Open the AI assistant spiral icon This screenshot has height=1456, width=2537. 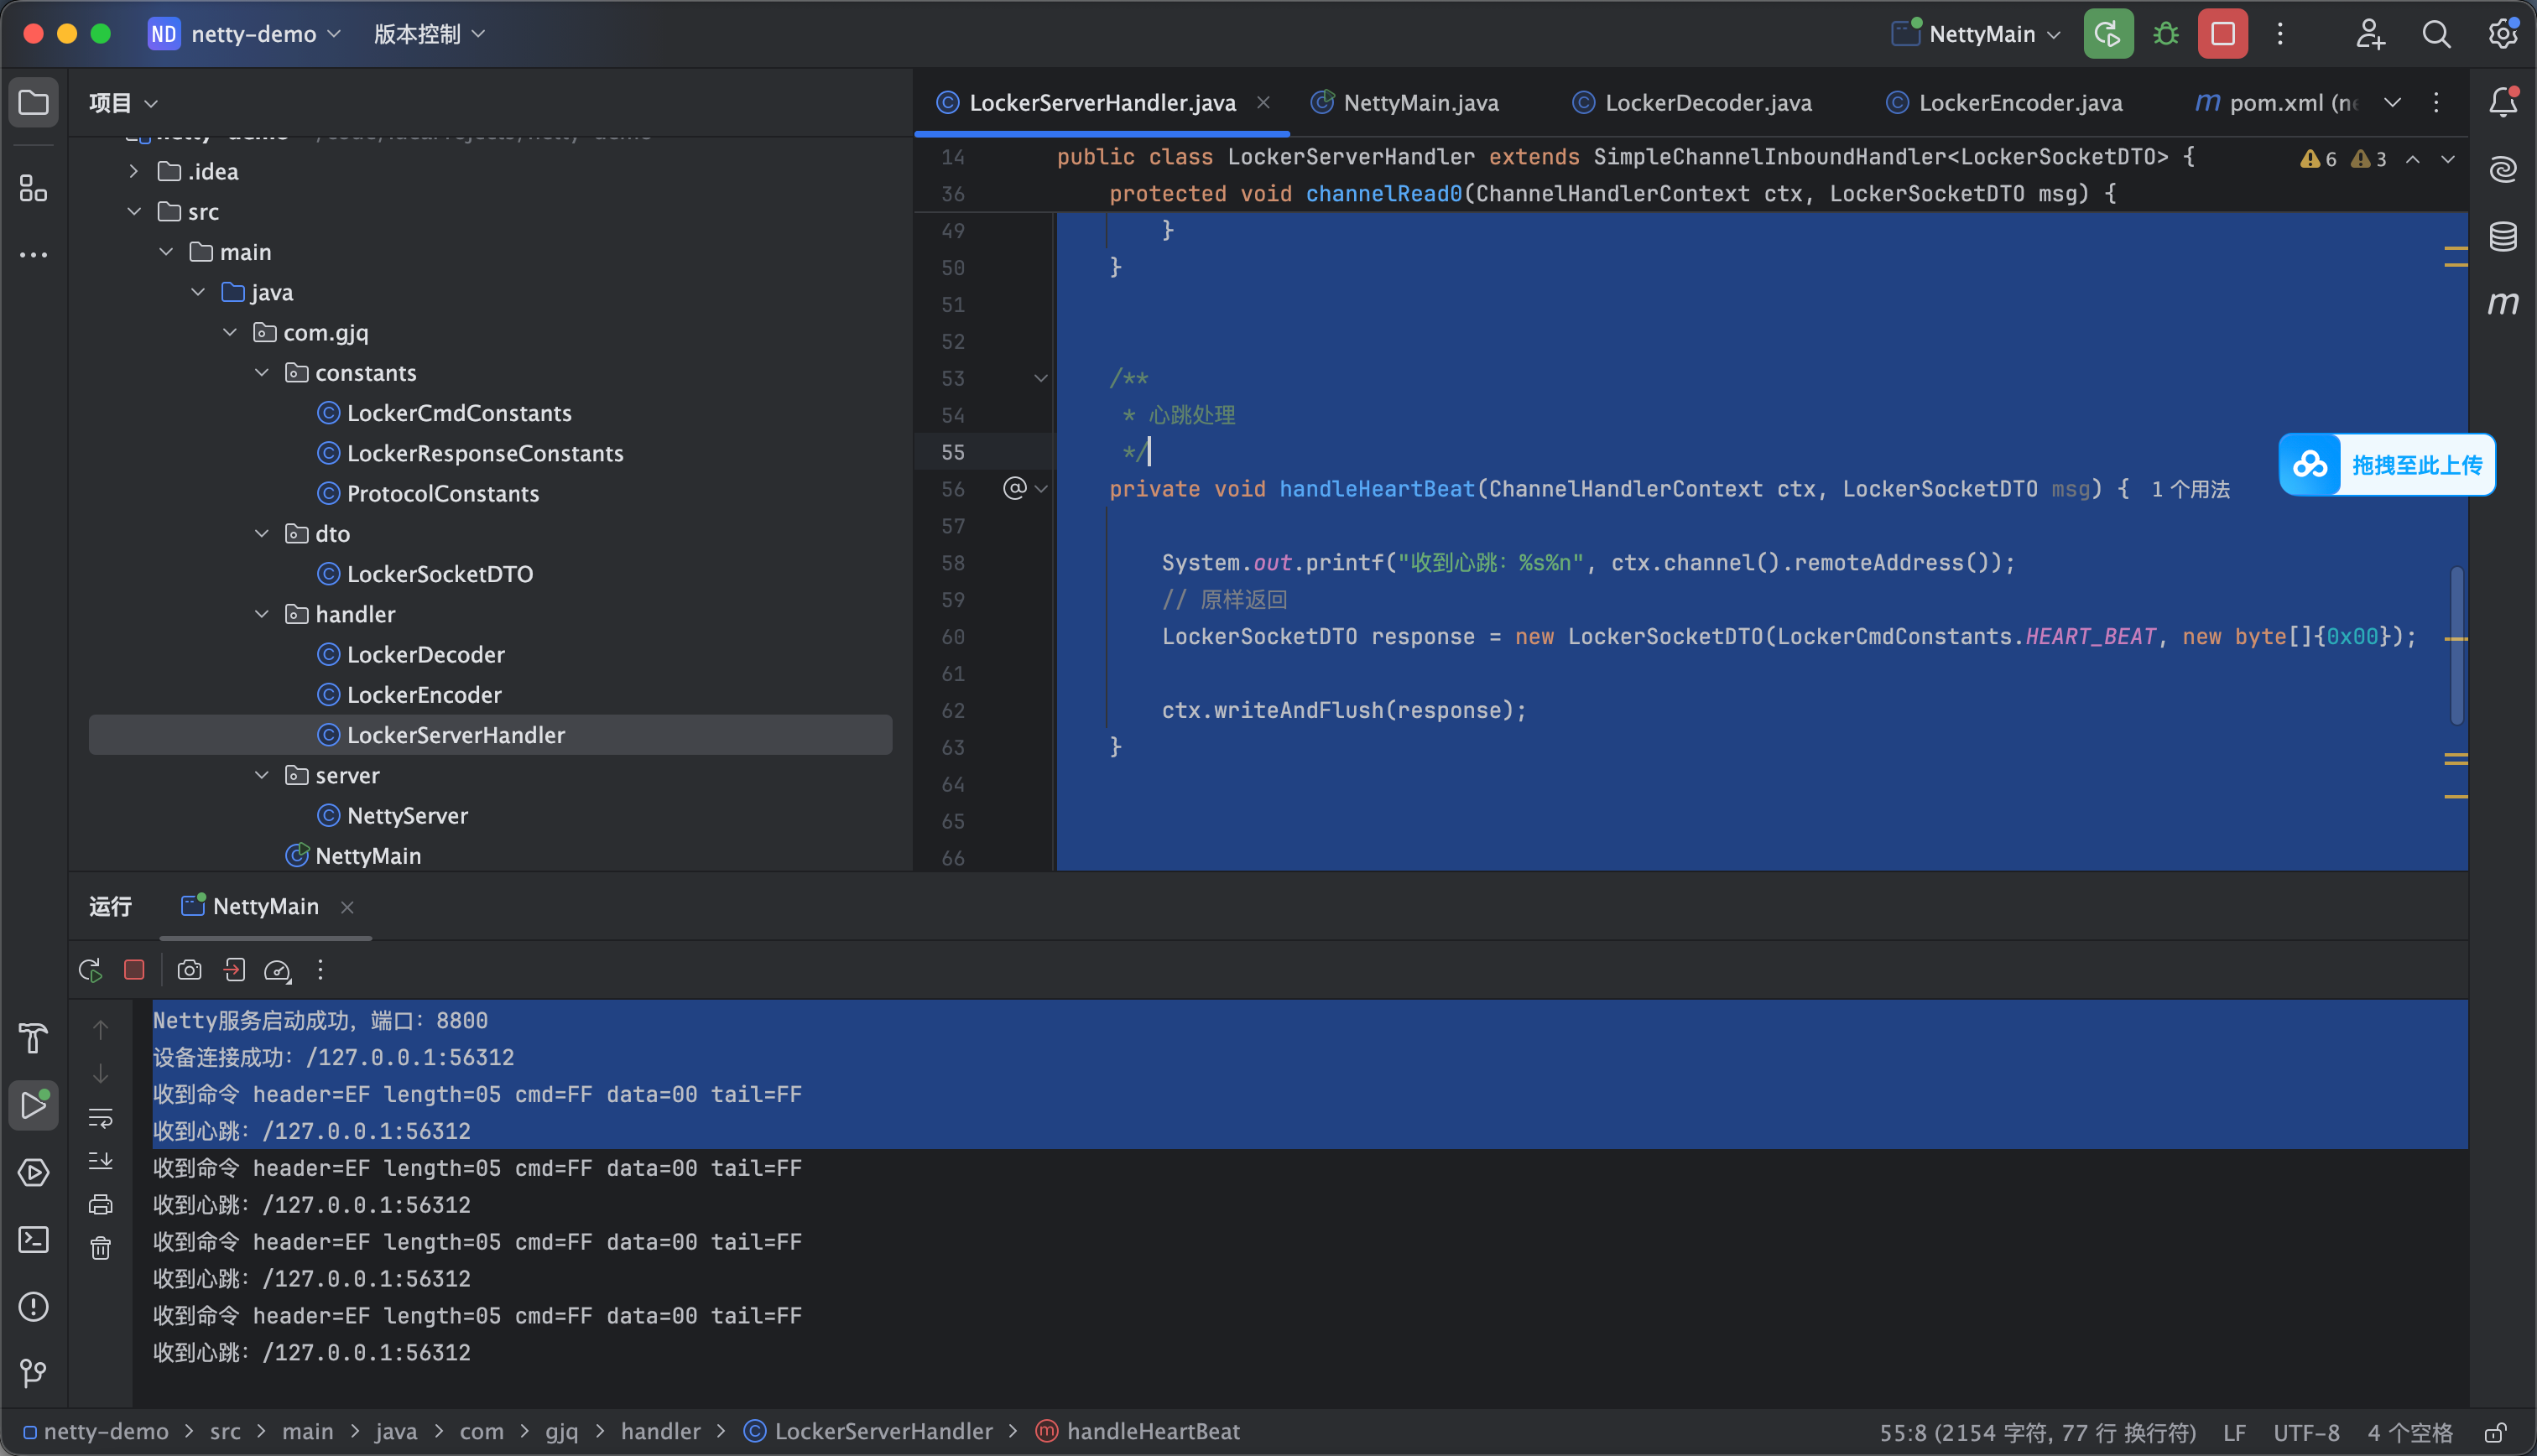pyautogui.click(x=2503, y=169)
